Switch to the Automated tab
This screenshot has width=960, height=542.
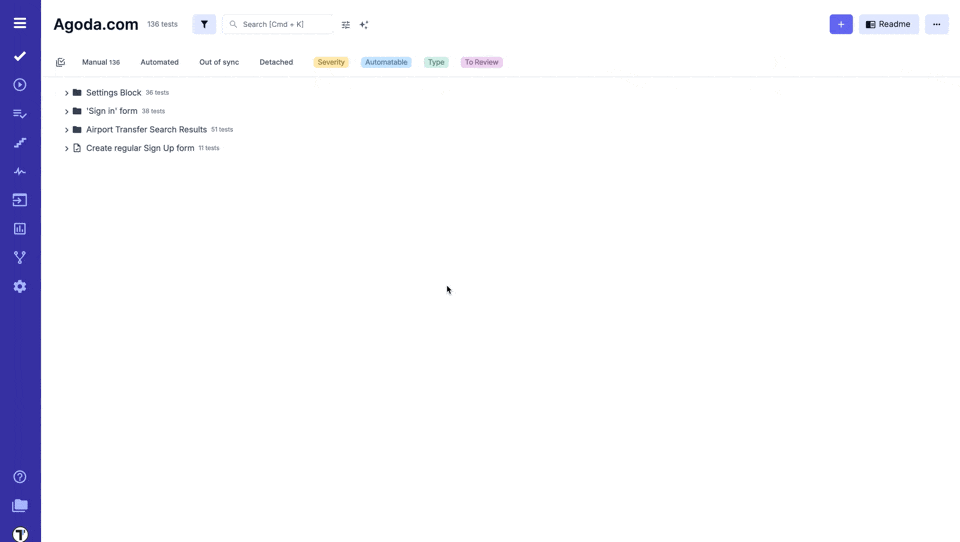point(159,62)
